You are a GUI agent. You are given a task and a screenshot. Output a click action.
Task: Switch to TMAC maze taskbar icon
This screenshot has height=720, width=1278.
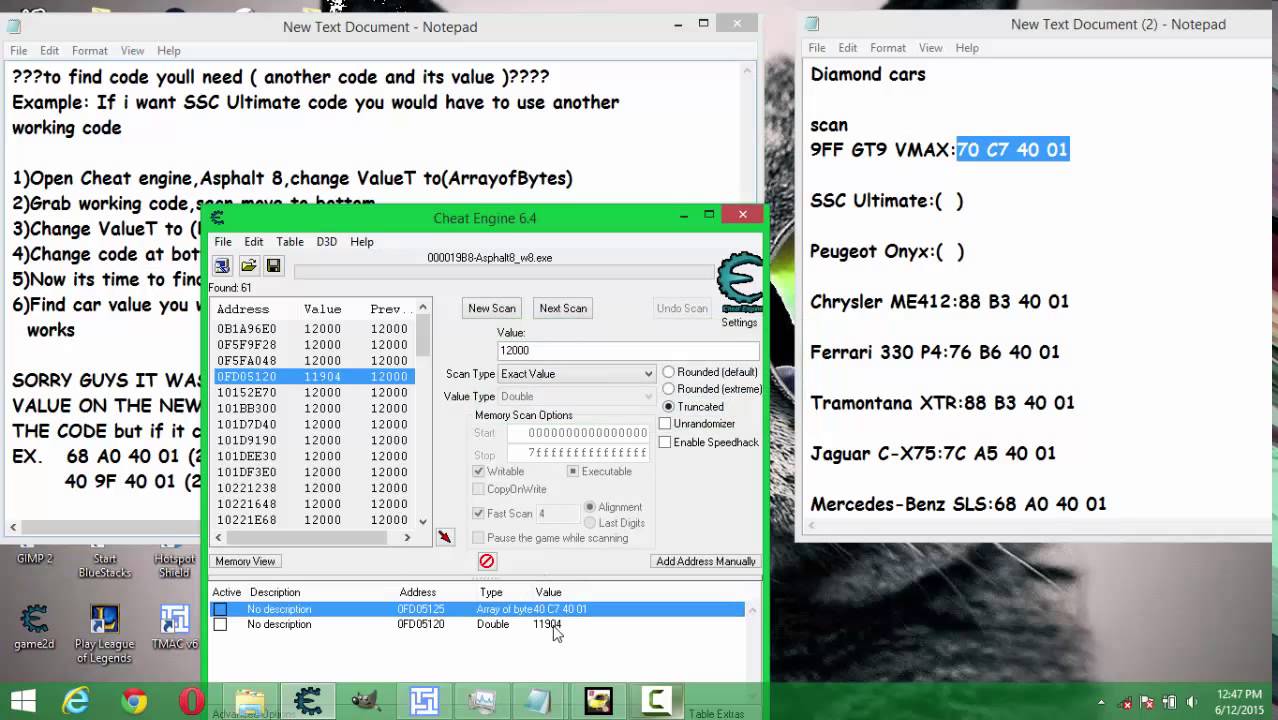424,701
